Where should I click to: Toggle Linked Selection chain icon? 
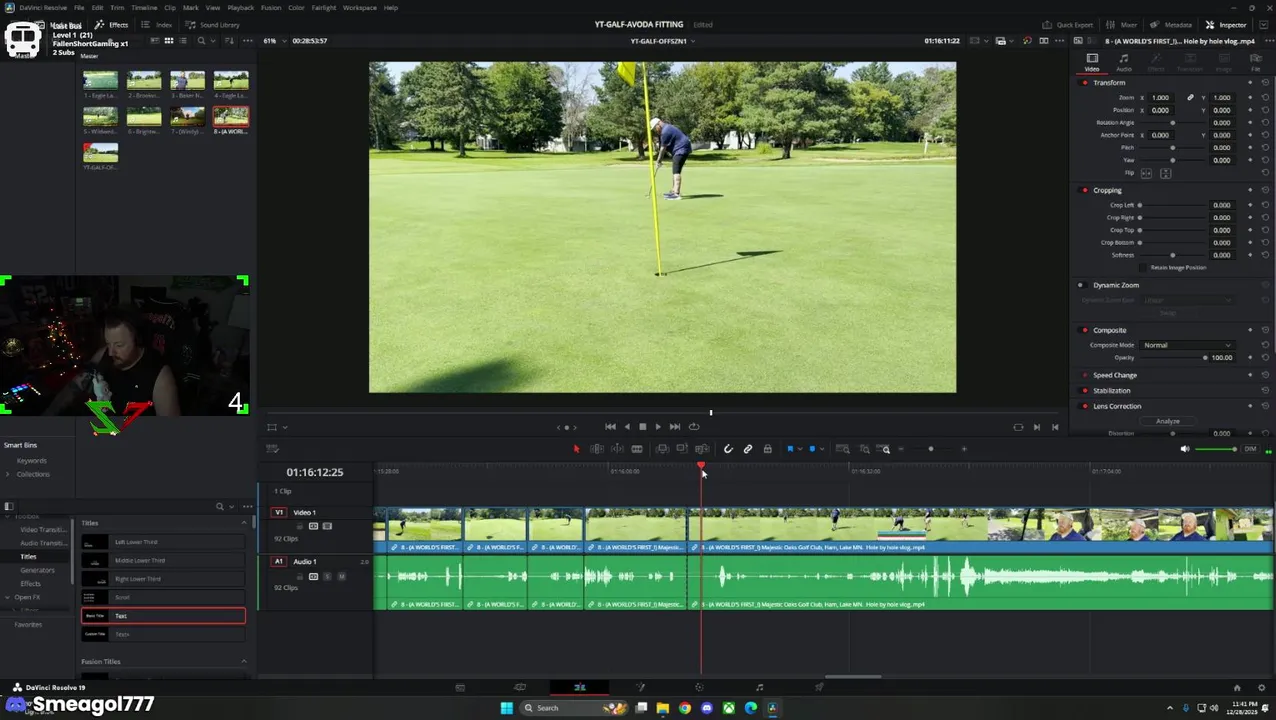pyautogui.click(x=748, y=449)
